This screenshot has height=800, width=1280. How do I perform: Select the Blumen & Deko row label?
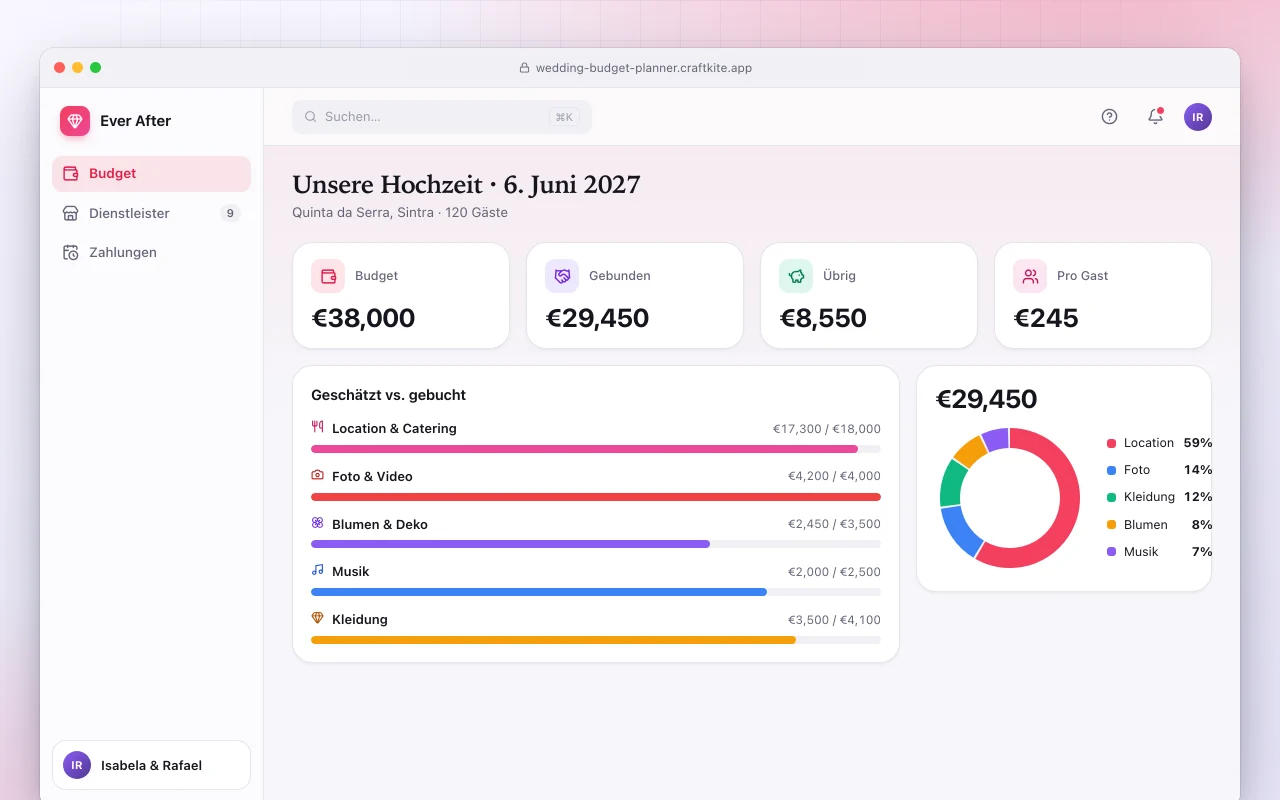pyautogui.click(x=380, y=524)
